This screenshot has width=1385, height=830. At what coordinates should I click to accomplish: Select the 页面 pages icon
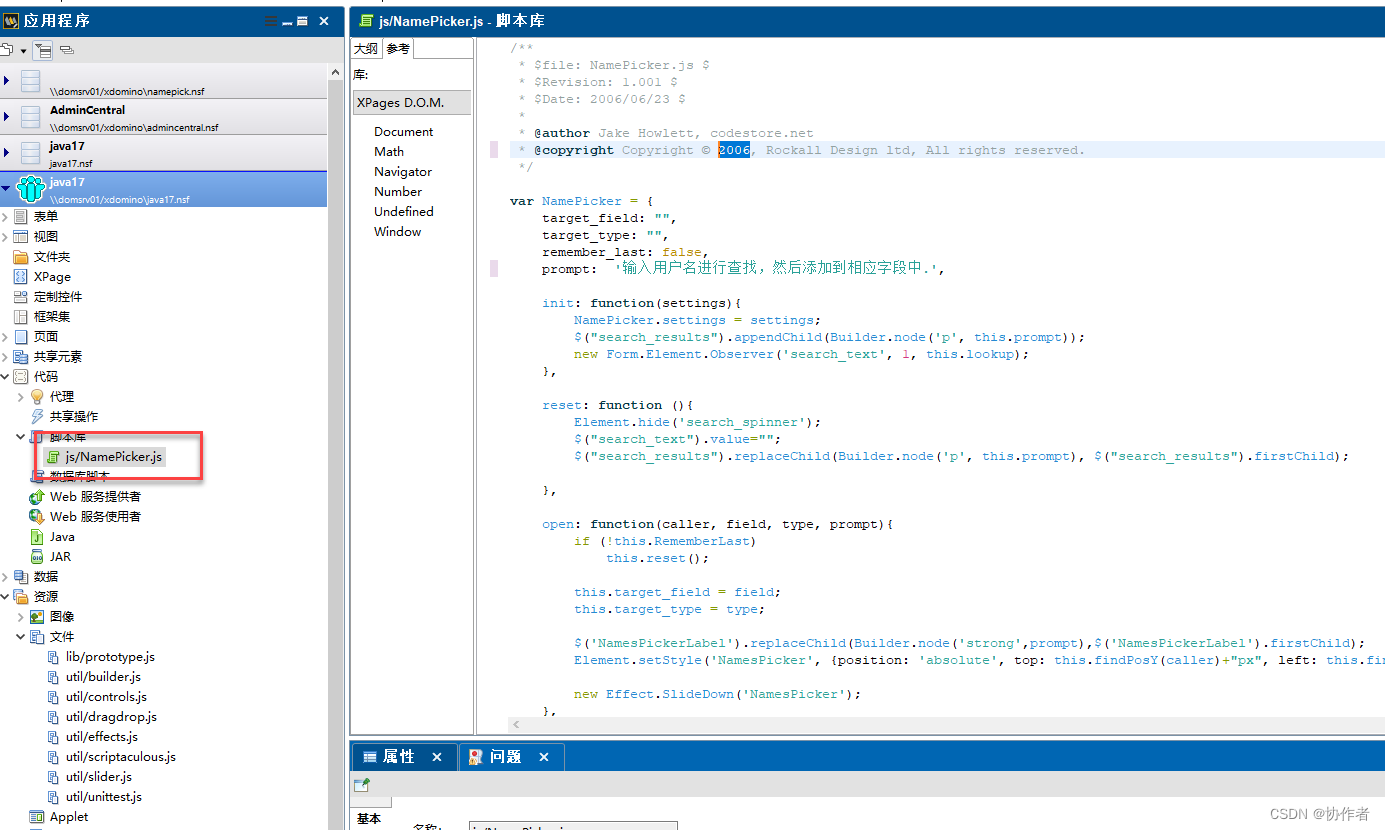click(21, 336)
